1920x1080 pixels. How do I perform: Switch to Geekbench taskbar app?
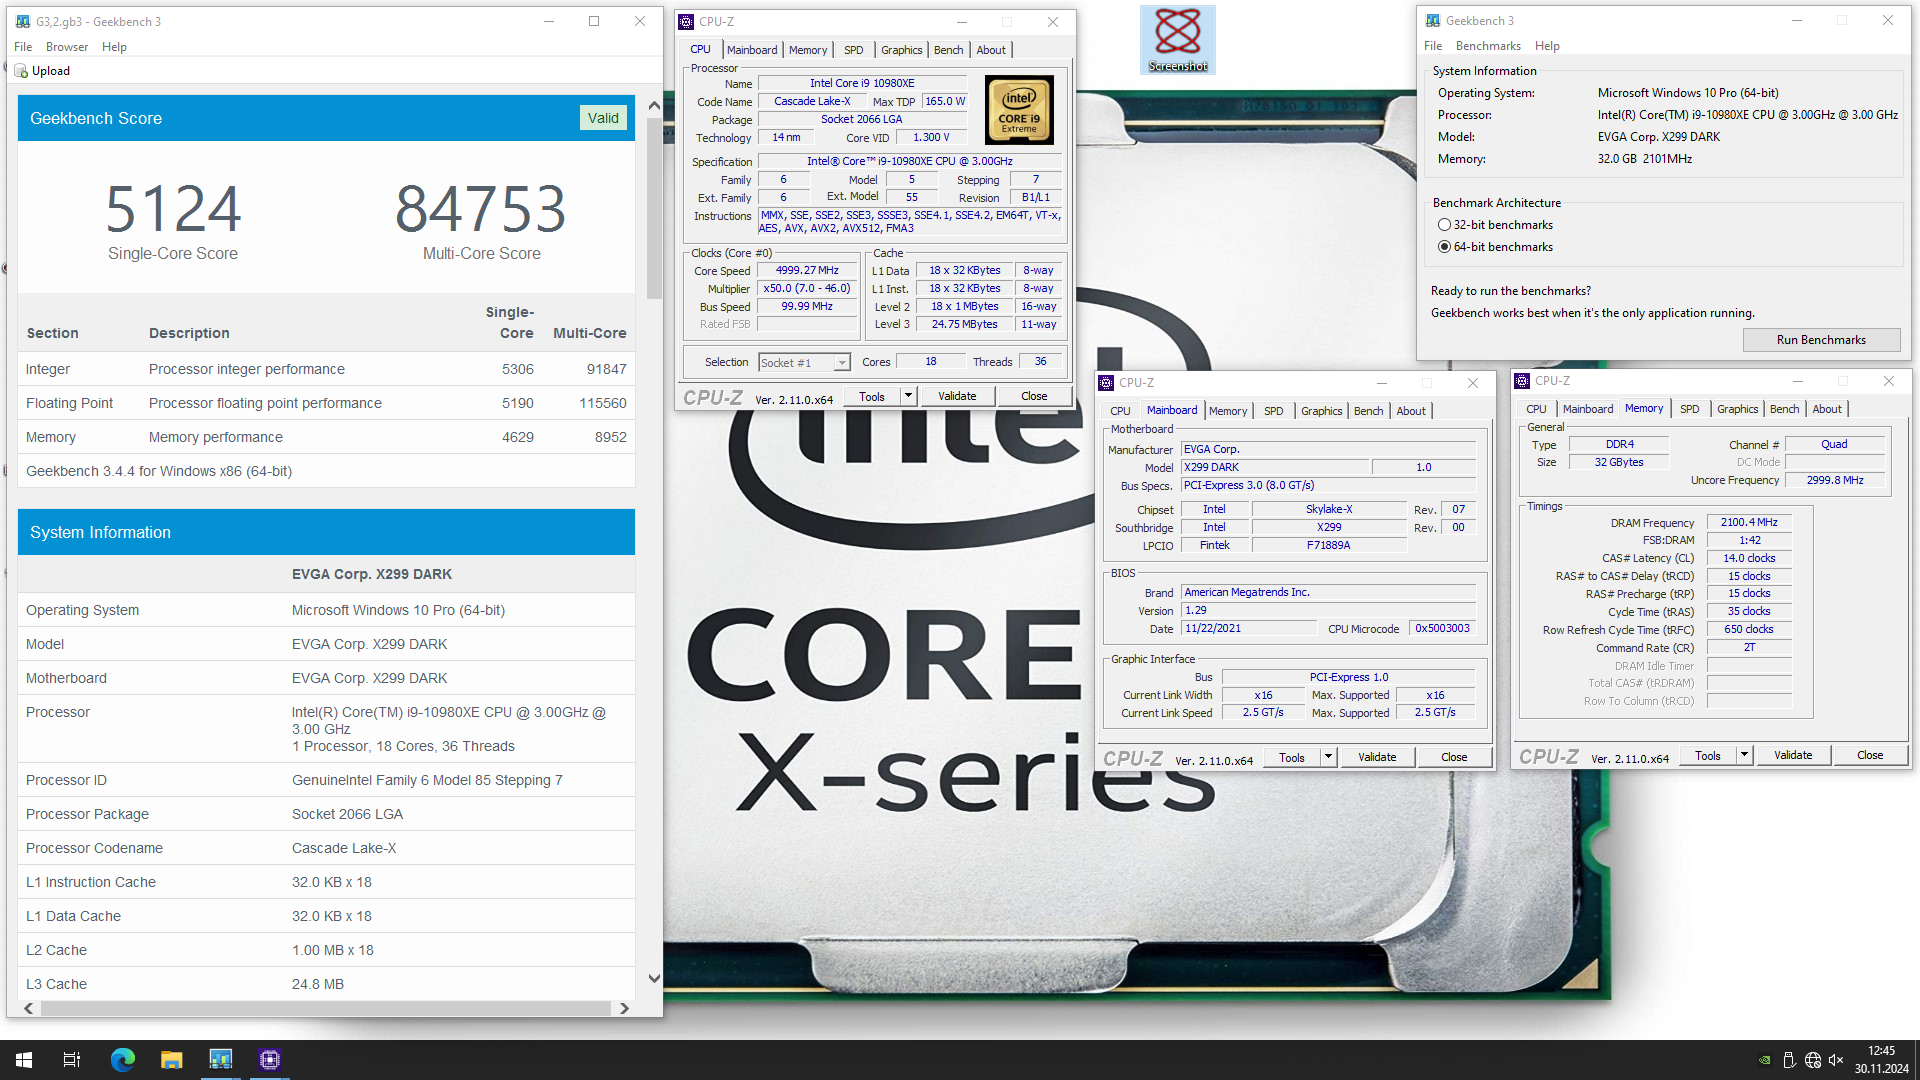[x=220, y=1060]
